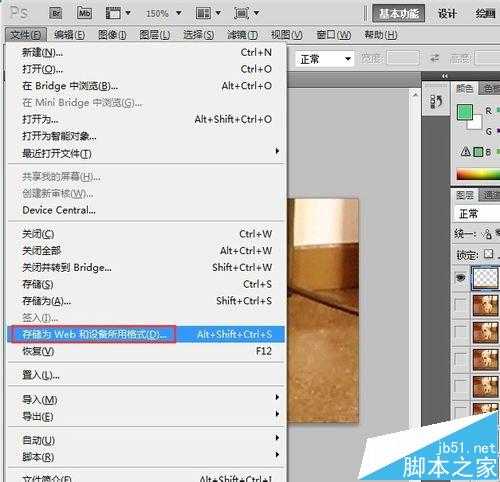Open the view extras toolbar menu
The width and height of the screenshot is (500, 482).
[118, 13]
